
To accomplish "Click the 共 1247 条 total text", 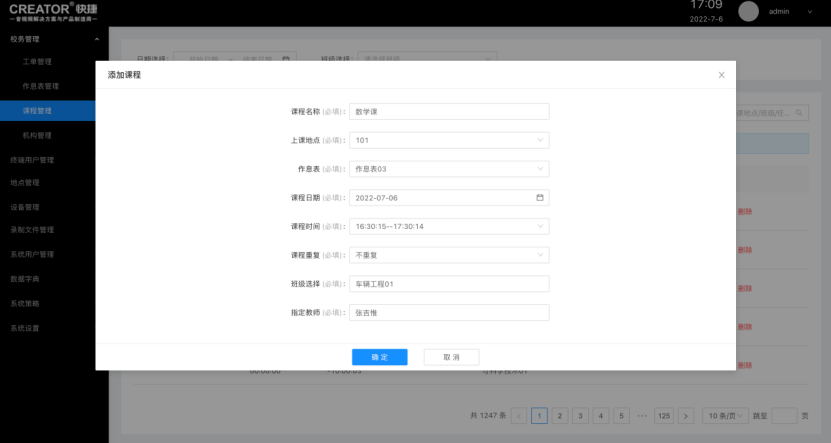I will point(488,415).
